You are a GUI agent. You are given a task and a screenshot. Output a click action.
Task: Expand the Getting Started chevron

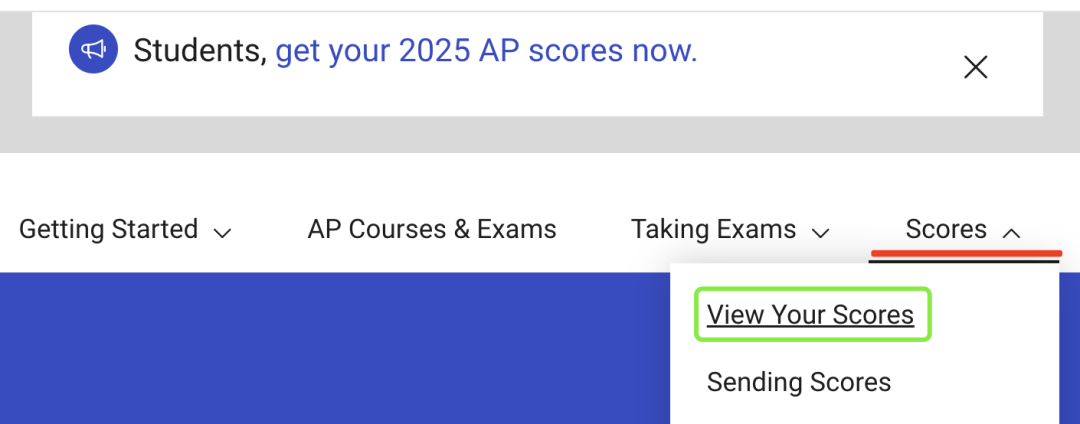(x=222, y=233)
